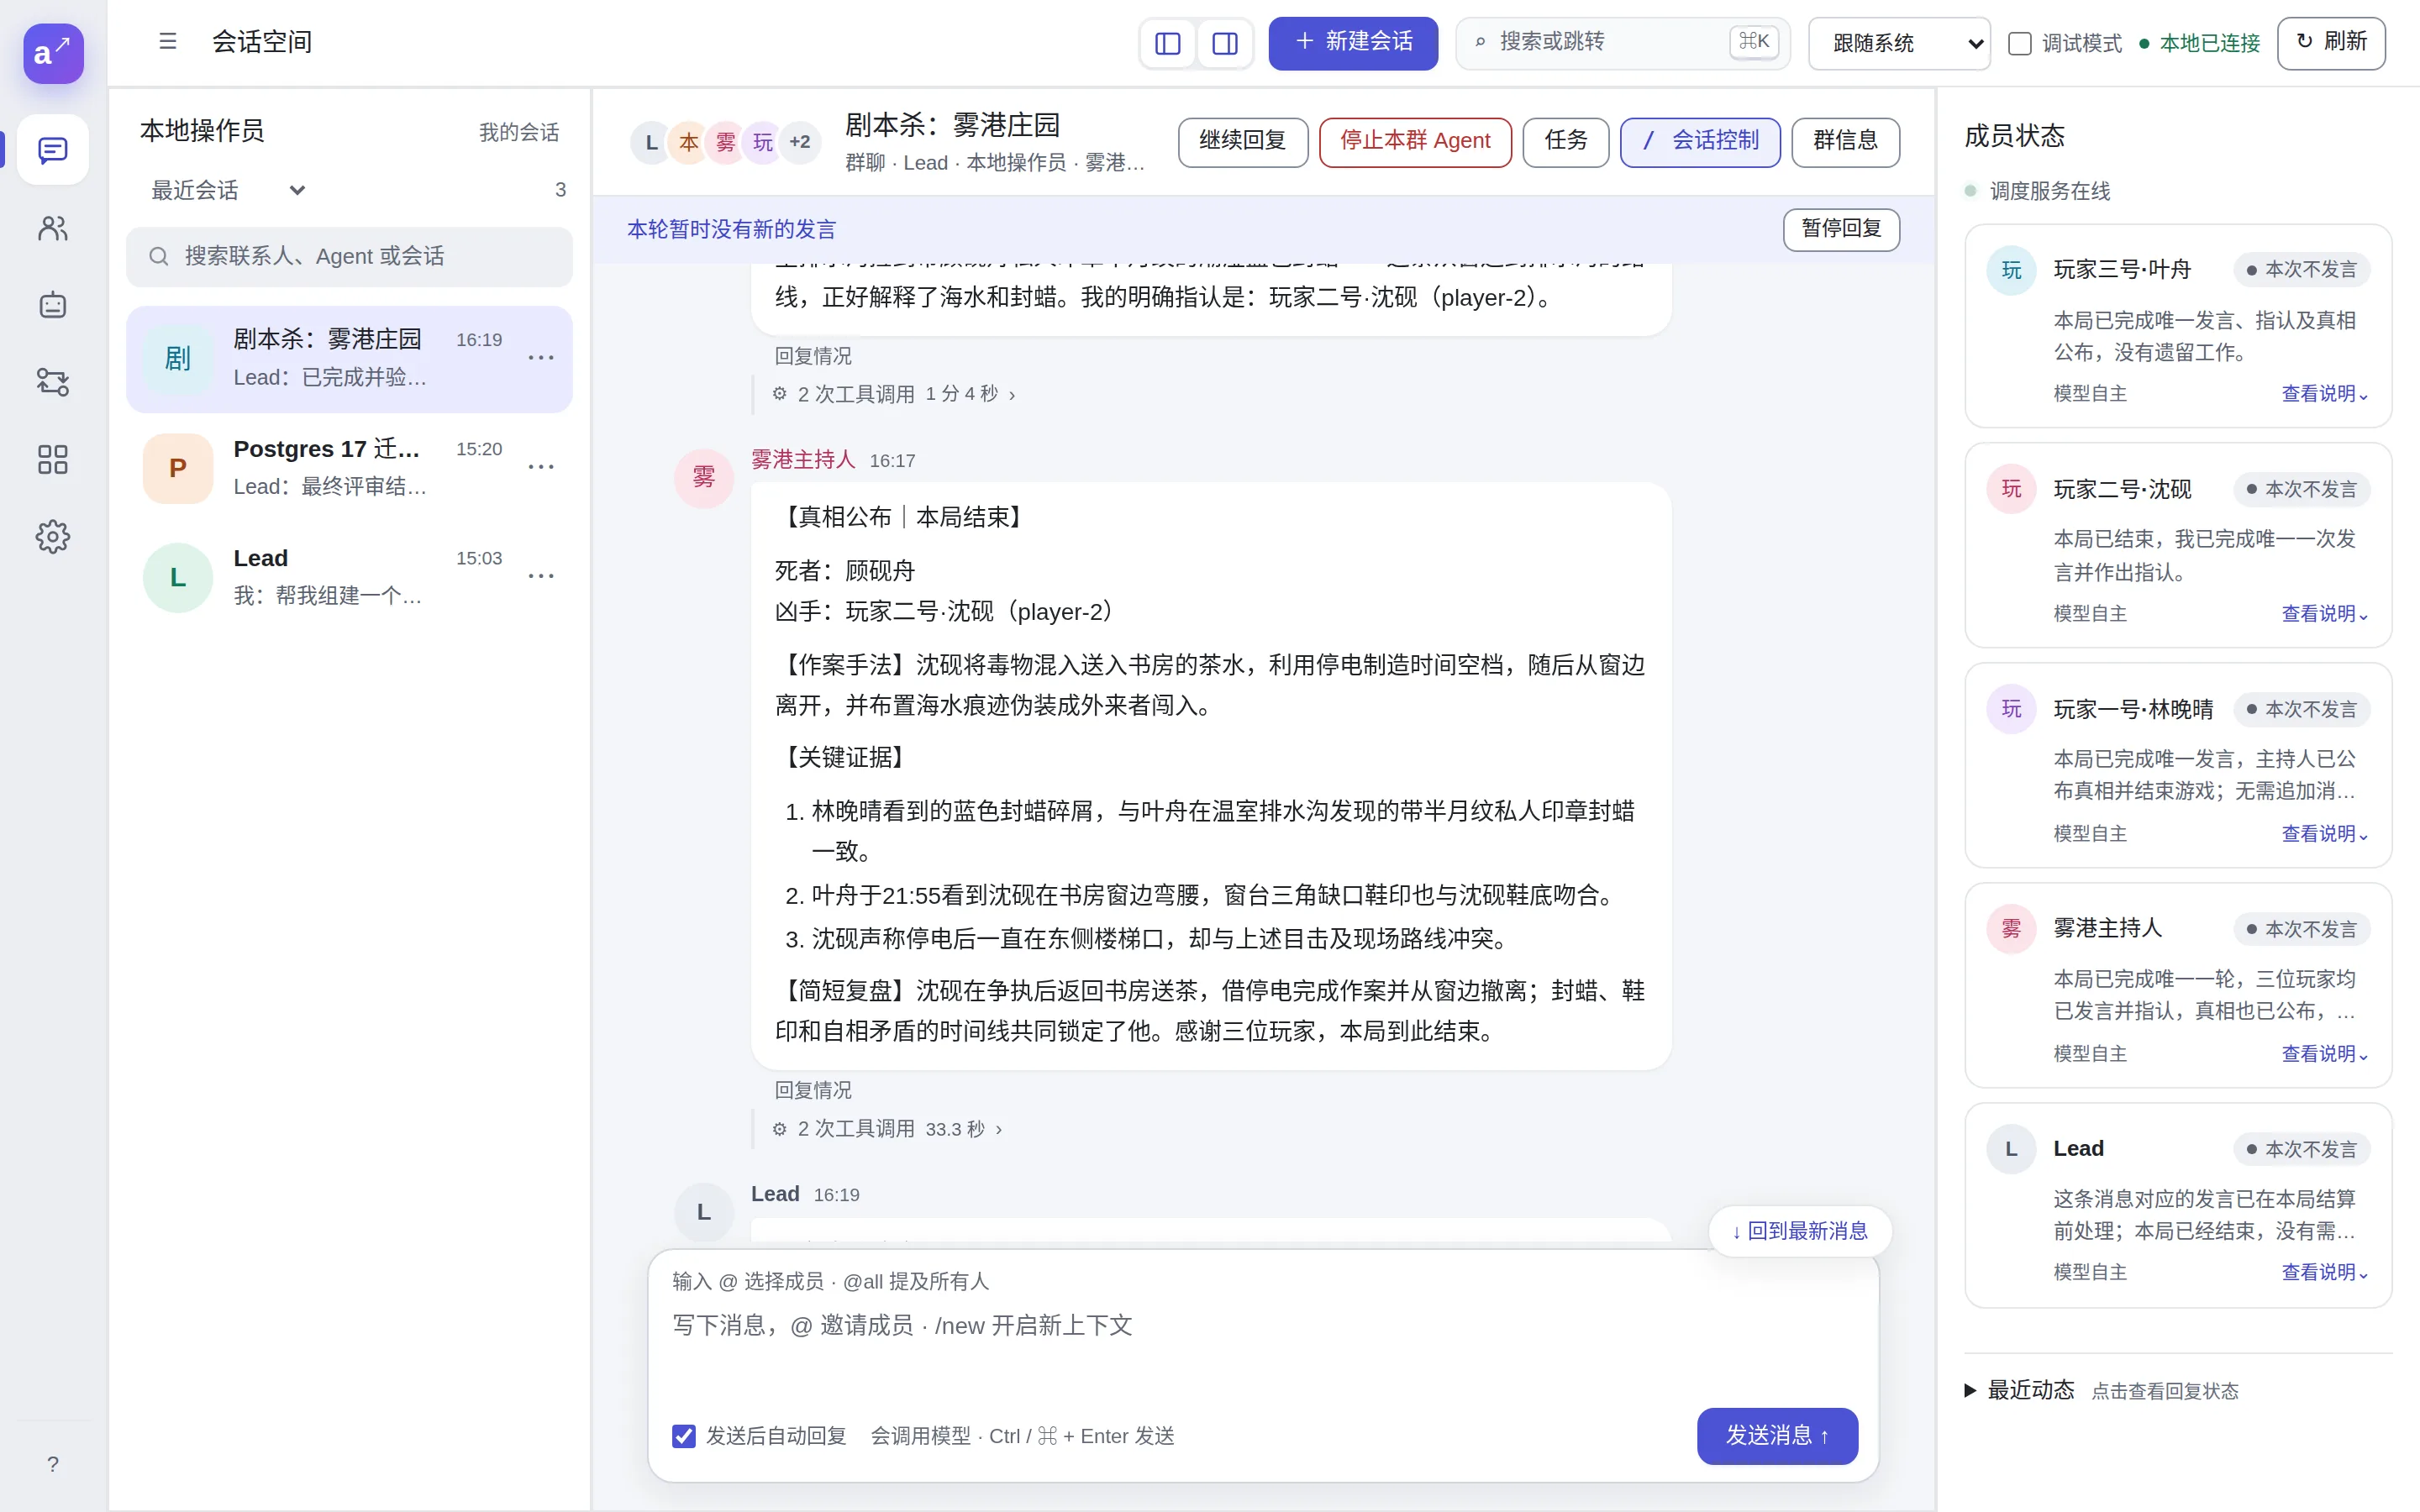Expand the 最近会话 dropdown

point(228,190)
